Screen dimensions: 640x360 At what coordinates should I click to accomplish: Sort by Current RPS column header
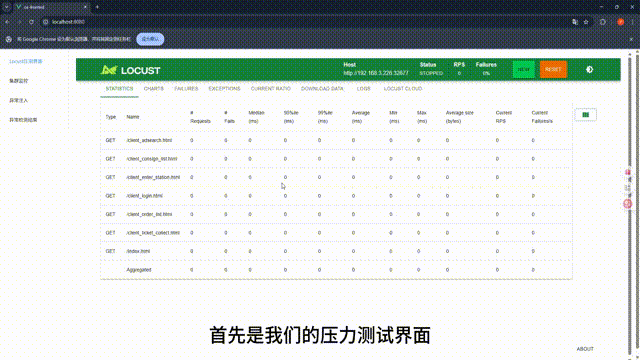504,117
